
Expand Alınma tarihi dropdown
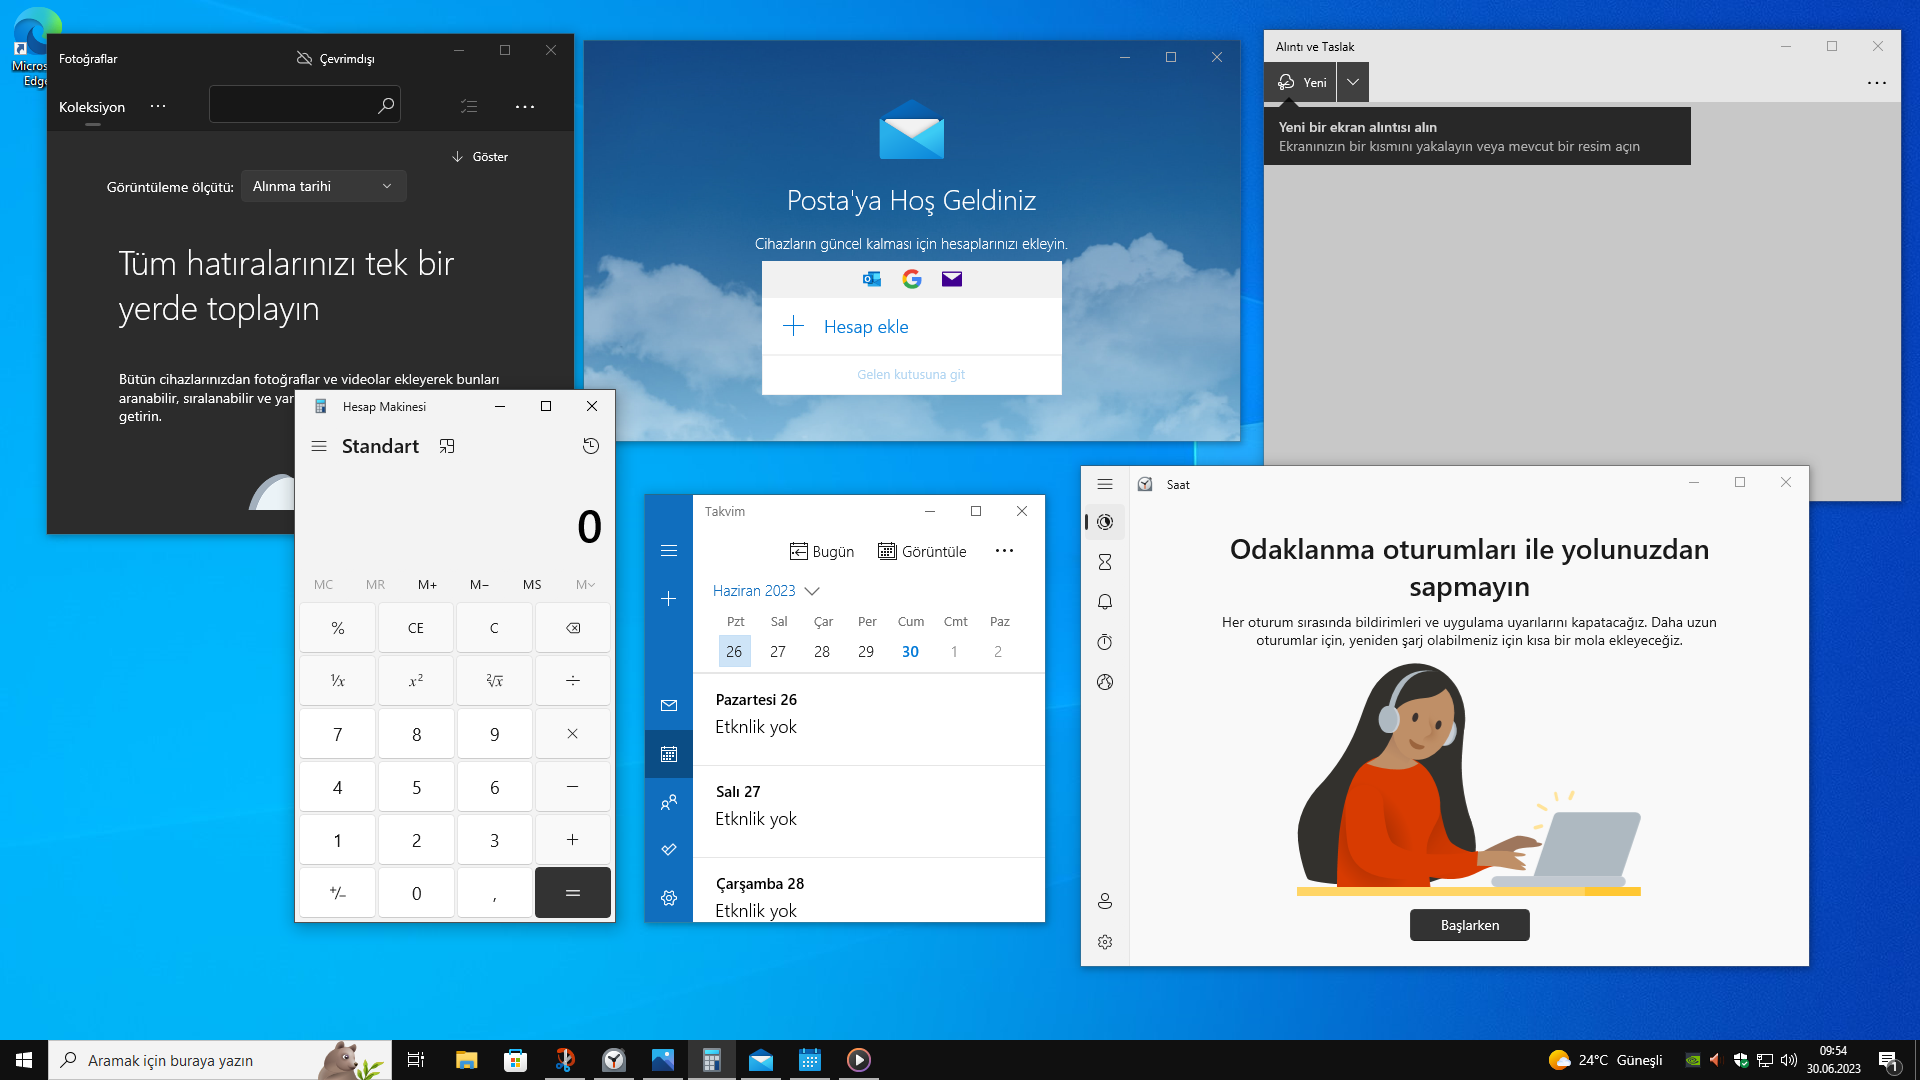[x=323, y=186]
